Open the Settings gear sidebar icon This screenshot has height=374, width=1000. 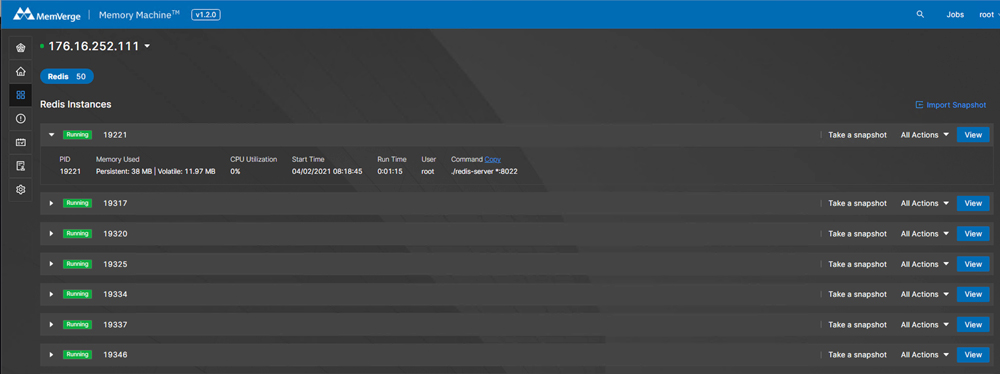tap(20, 190)
